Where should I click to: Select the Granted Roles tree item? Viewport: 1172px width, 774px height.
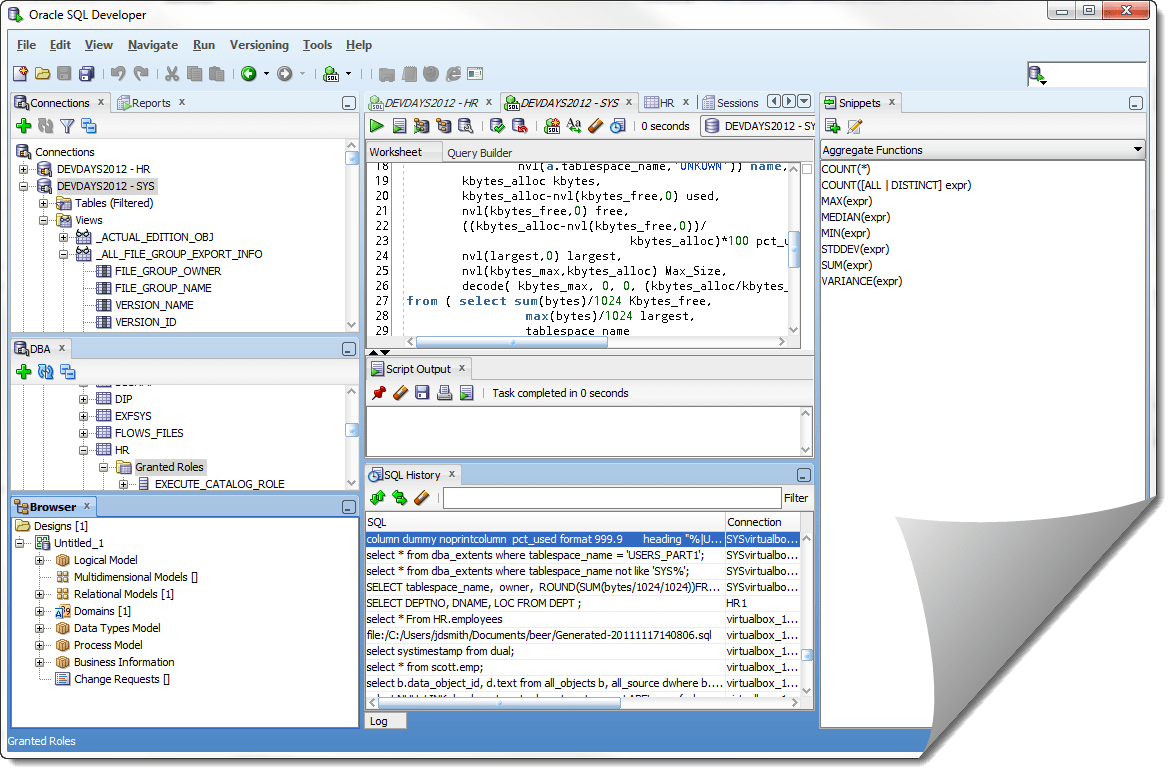coord(169,467)
